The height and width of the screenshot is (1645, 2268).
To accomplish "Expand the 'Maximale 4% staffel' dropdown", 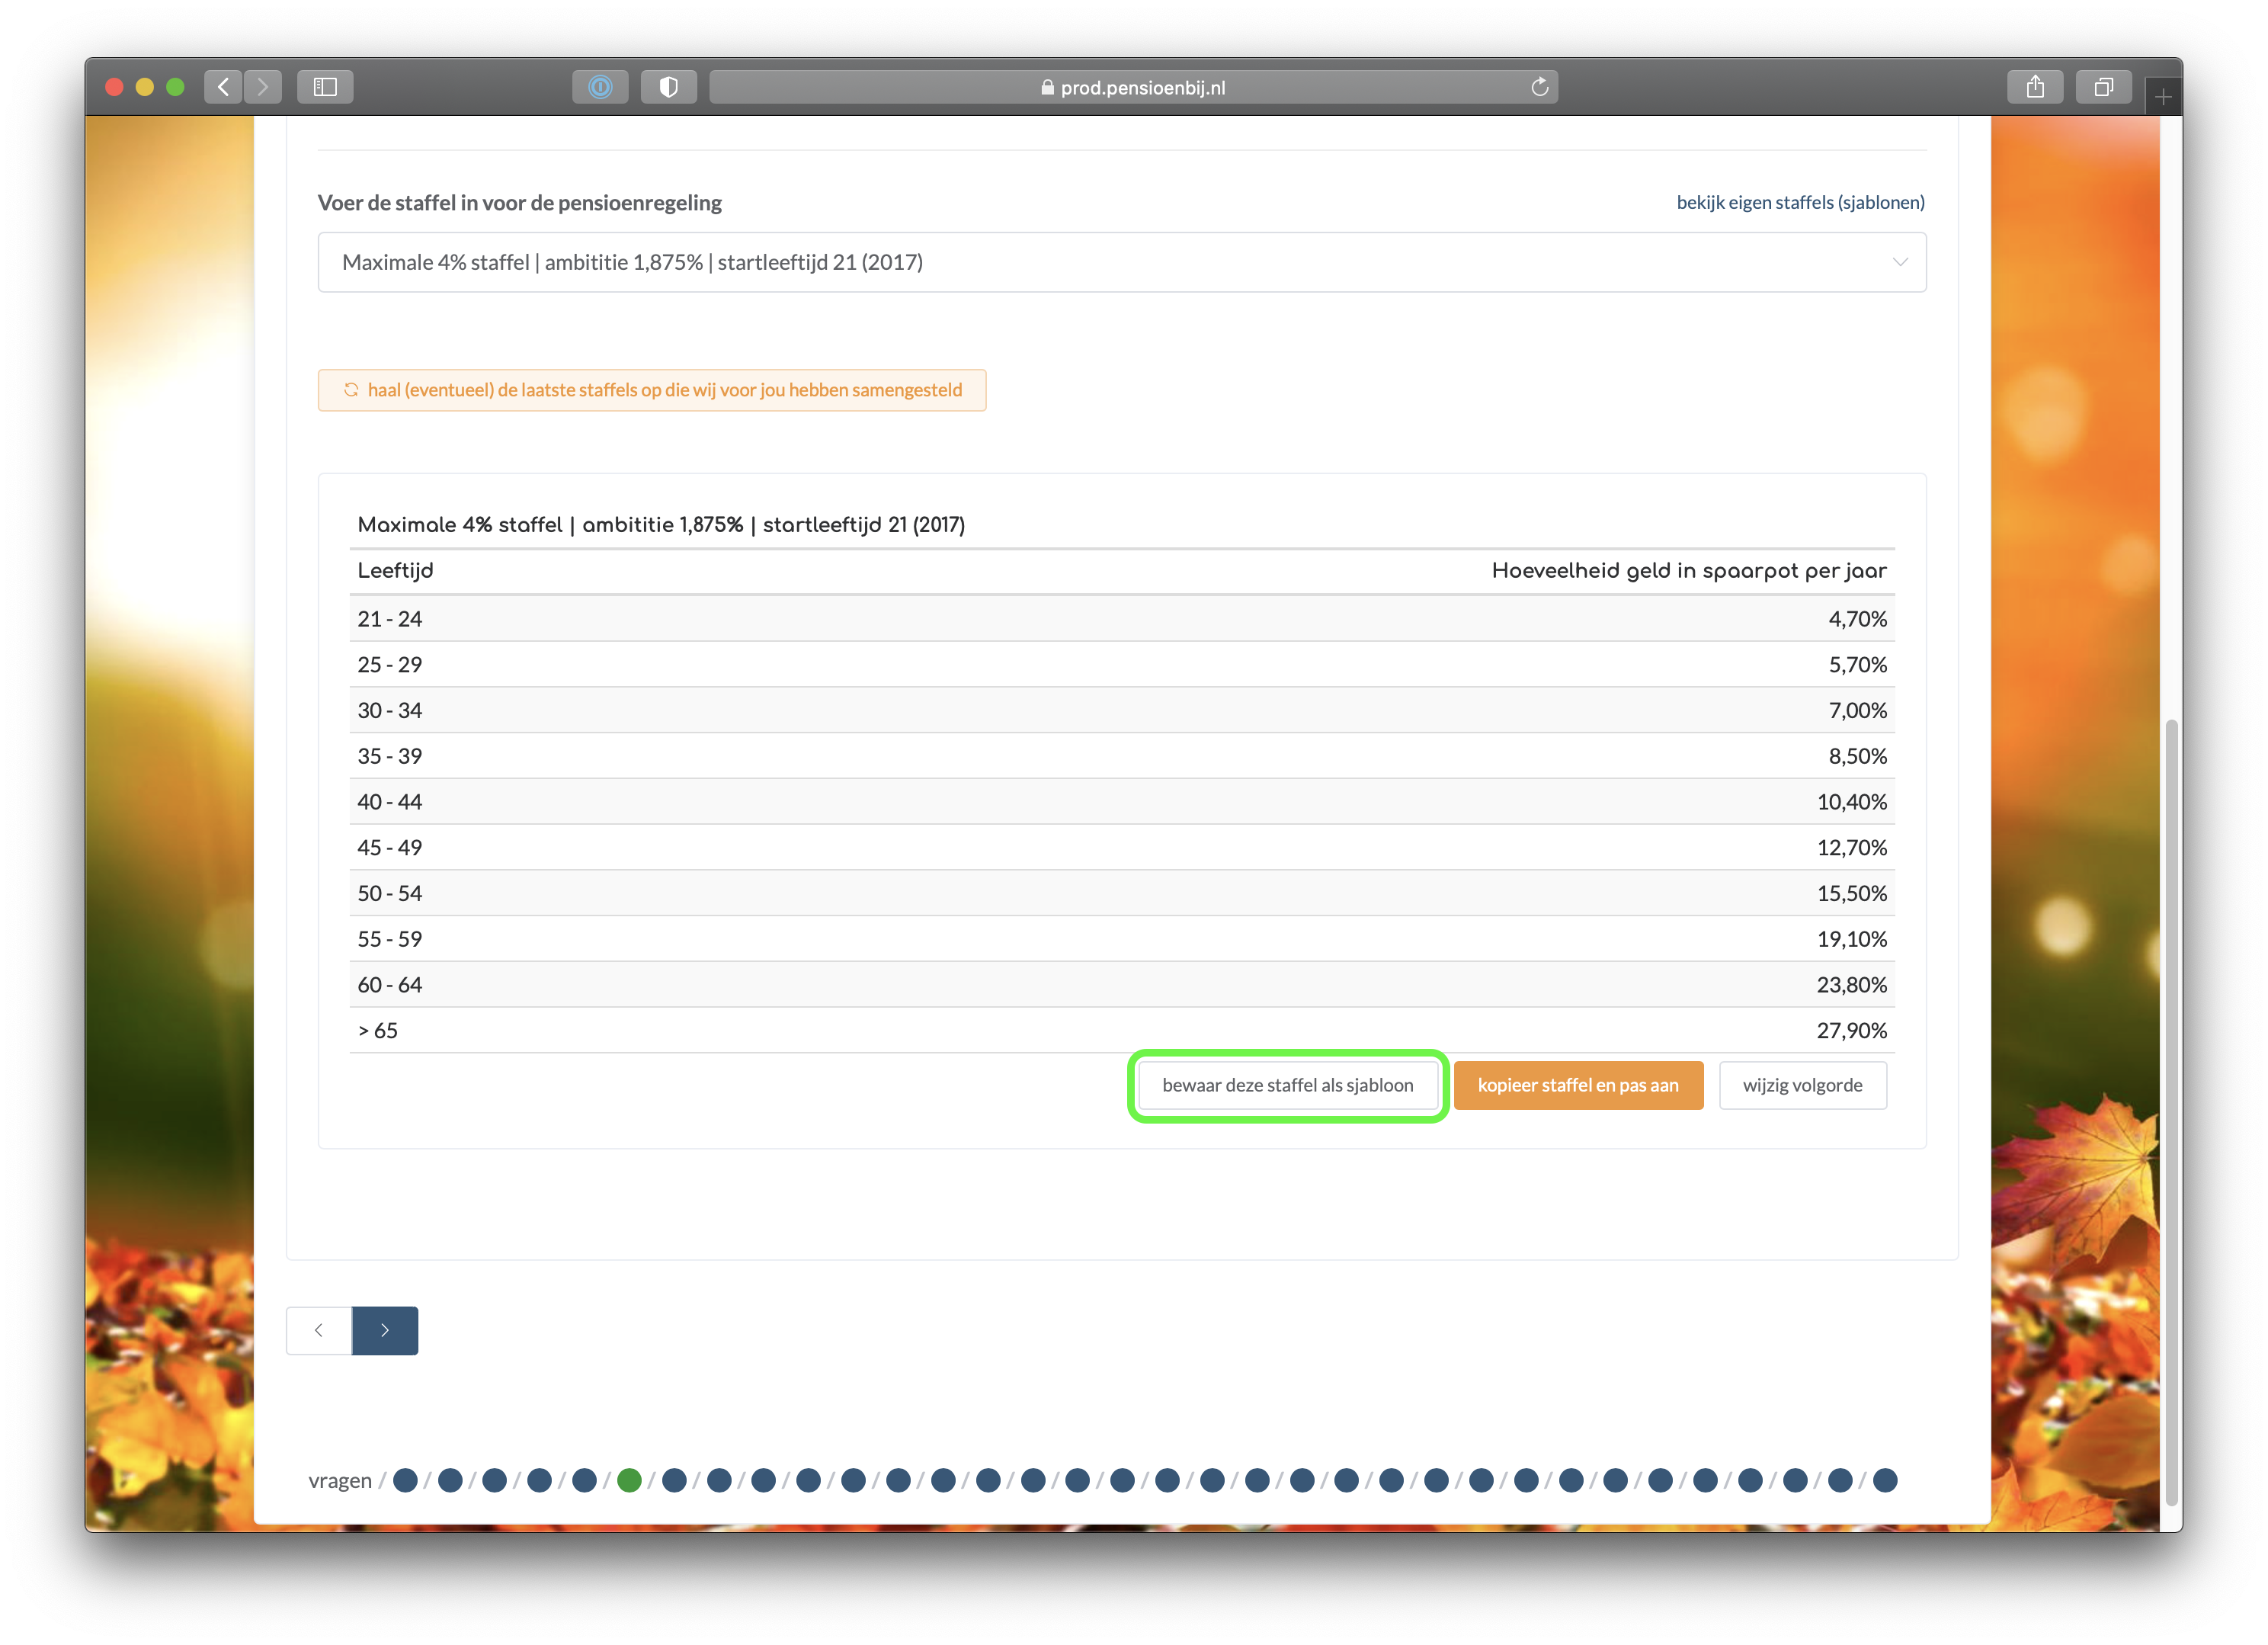I will pos(1122,262).
